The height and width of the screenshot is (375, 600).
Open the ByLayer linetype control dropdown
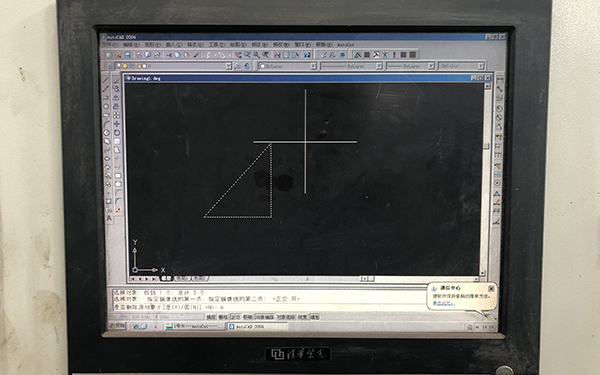tap(378, 66)
